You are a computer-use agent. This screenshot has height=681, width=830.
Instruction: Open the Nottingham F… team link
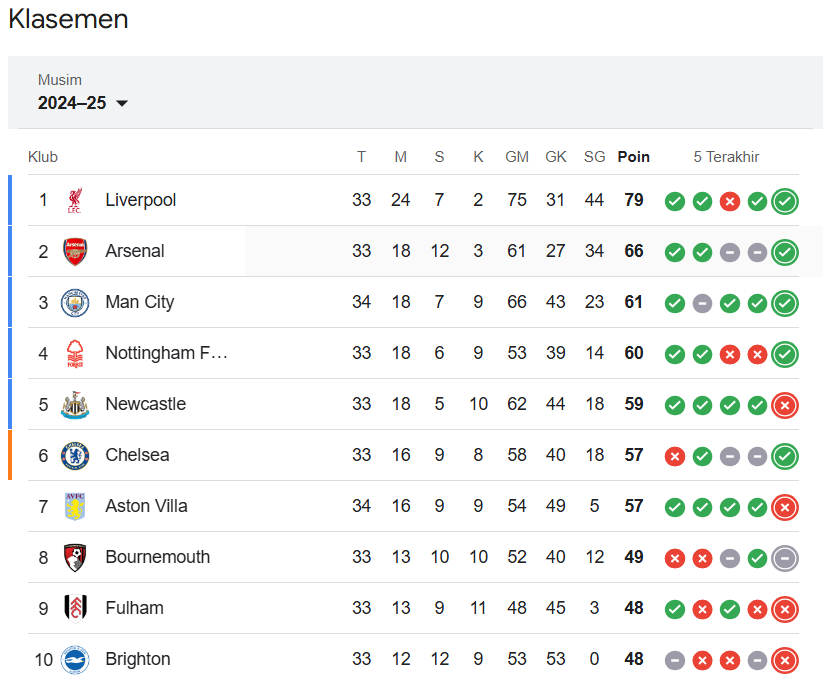click(166, 353)
